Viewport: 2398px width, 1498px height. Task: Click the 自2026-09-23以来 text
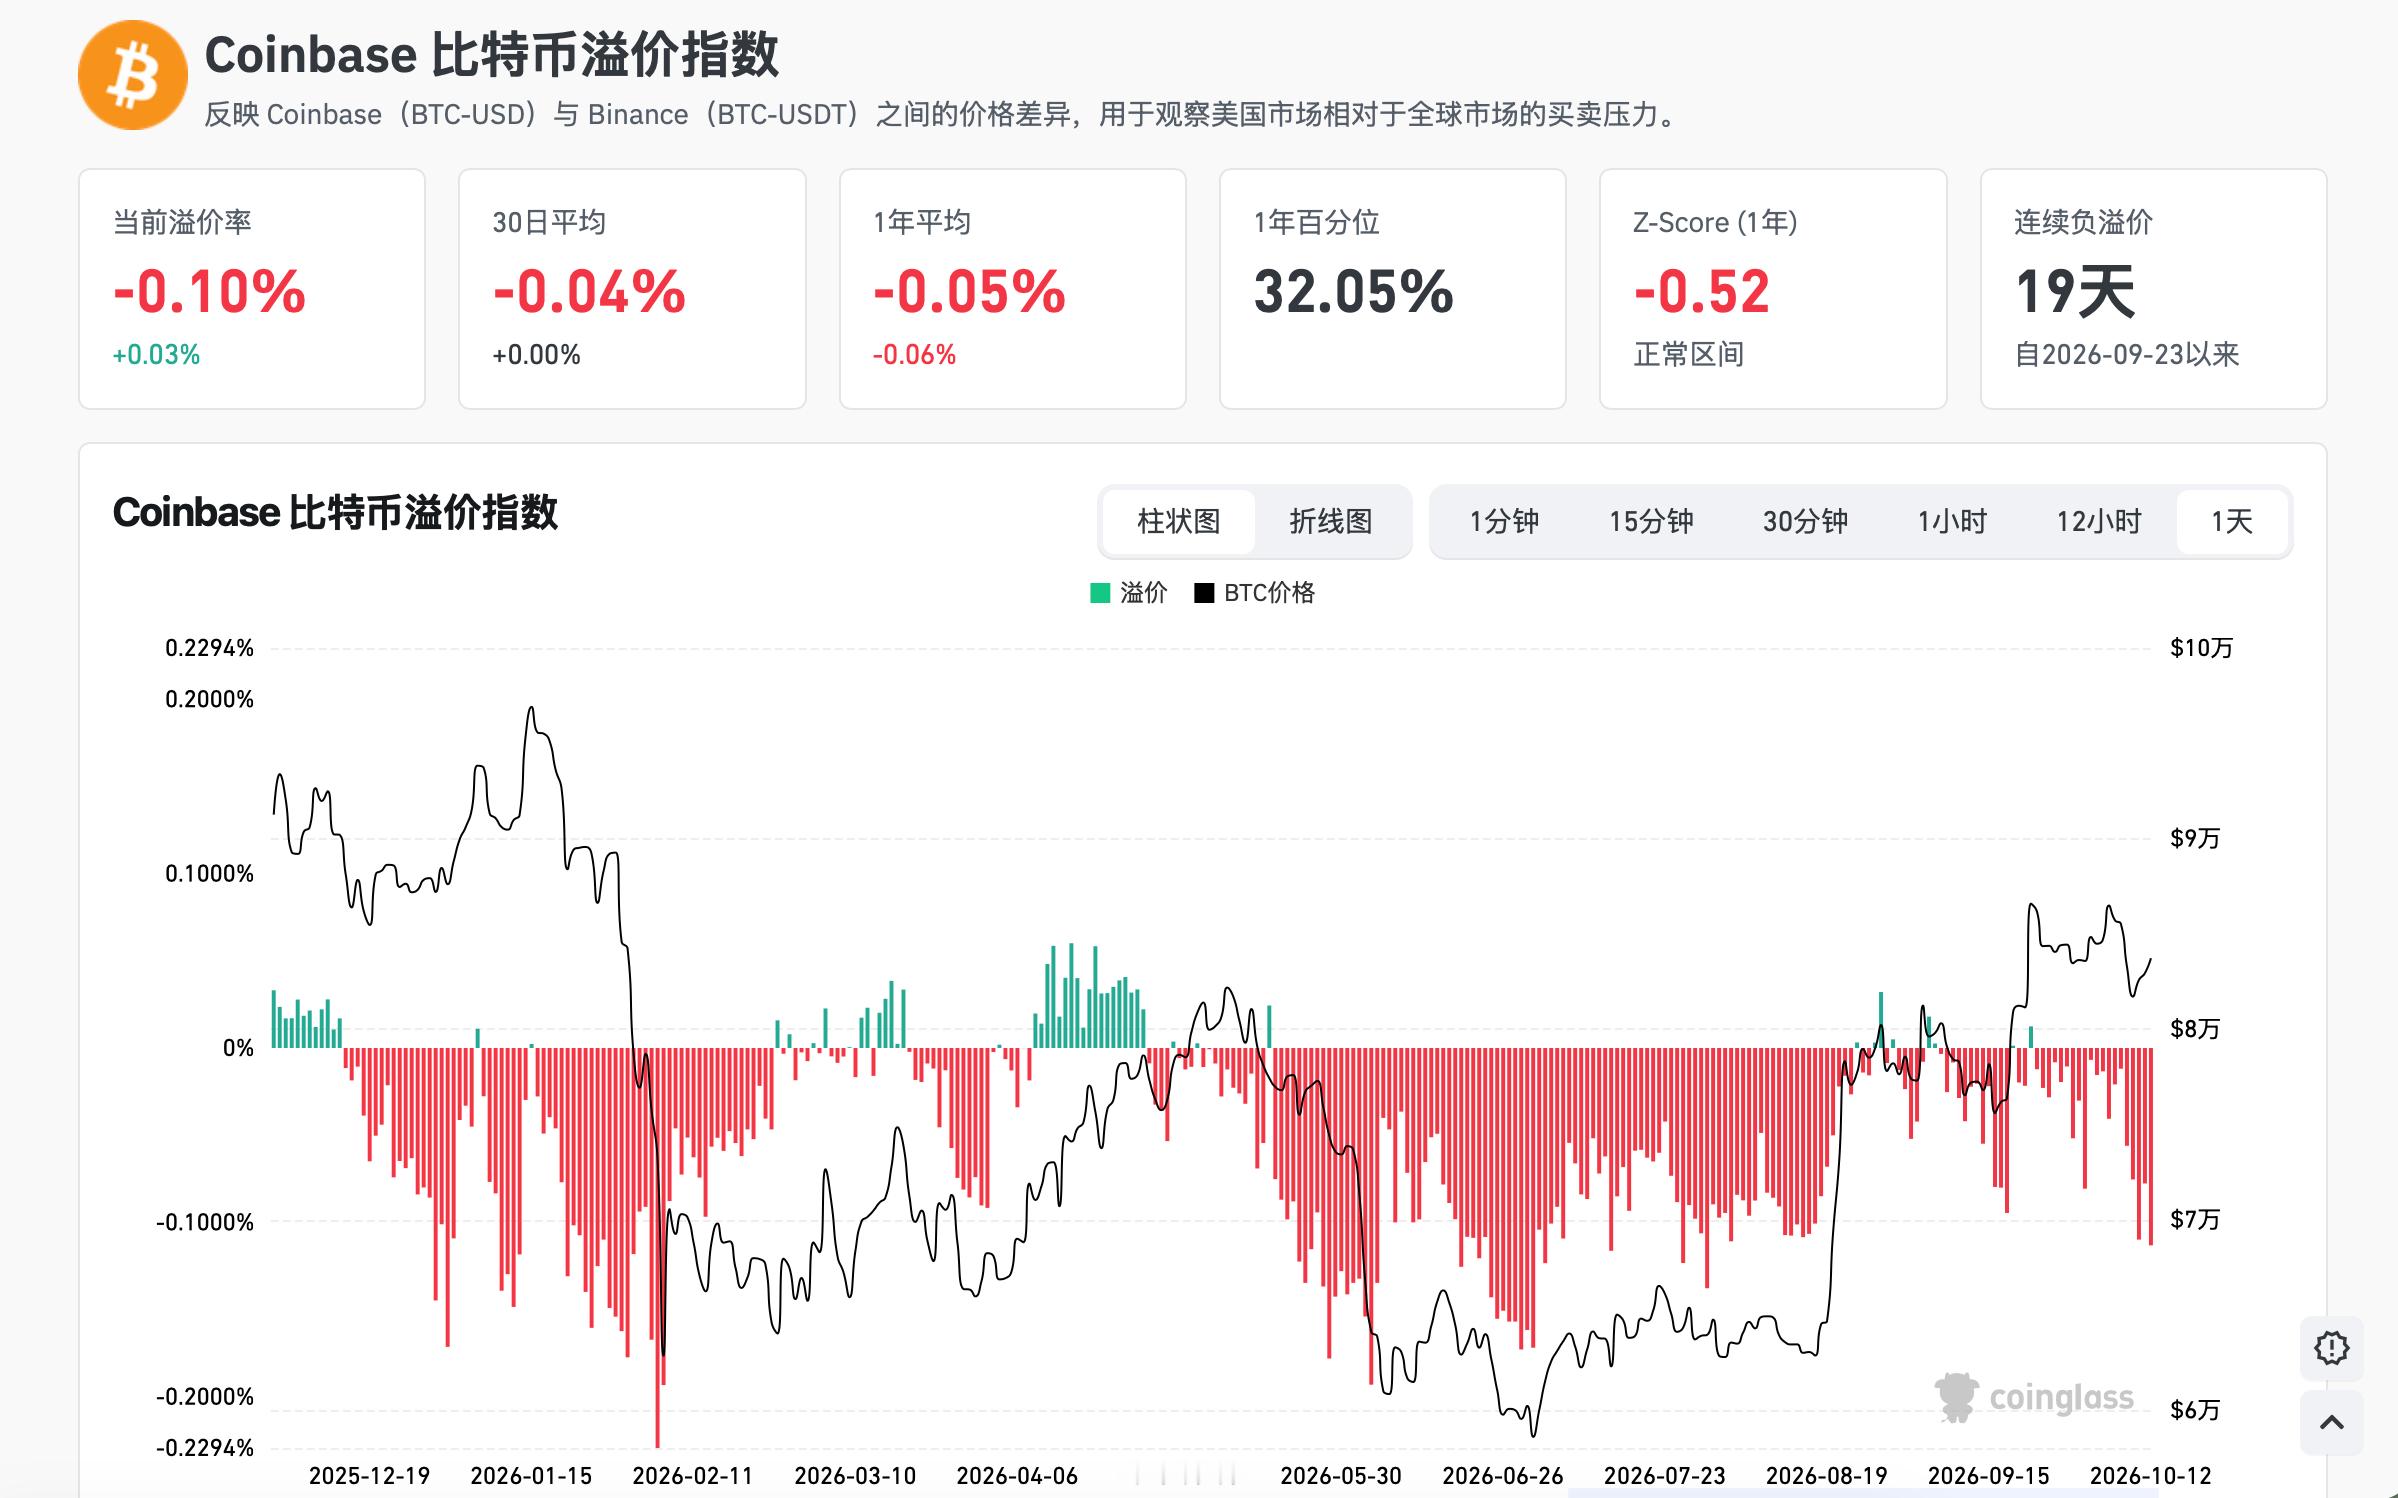[x=2127, y=354]
